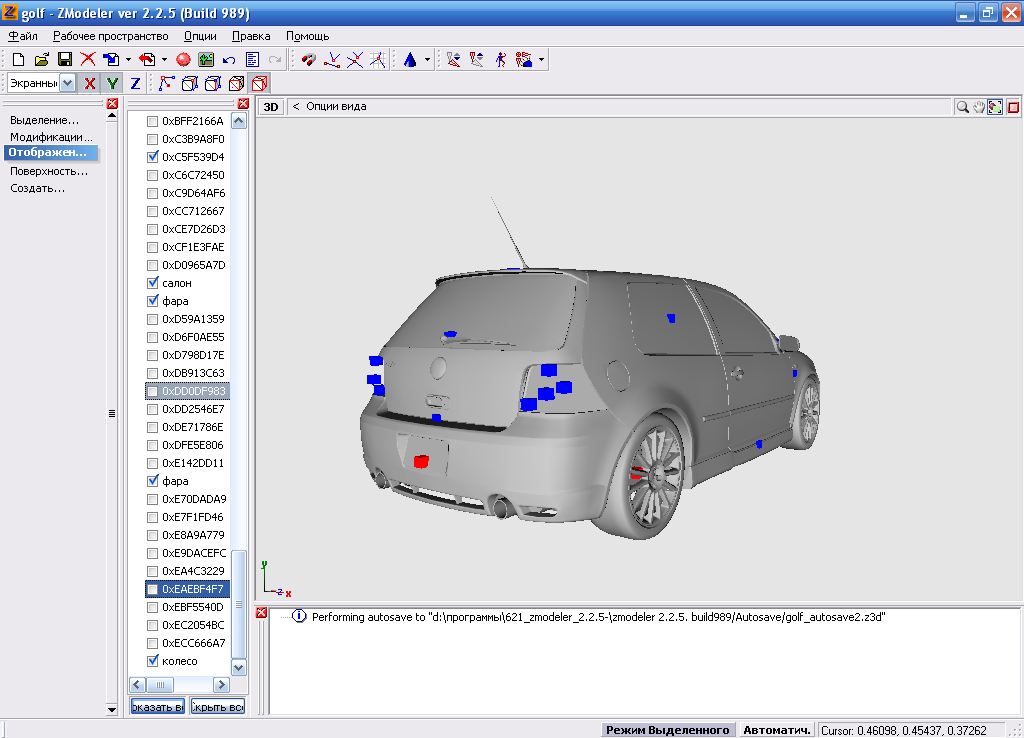Hide the 'салон' object via its checkbox
The height and width of the screenshot is (738, 1024).
[153, 283]
